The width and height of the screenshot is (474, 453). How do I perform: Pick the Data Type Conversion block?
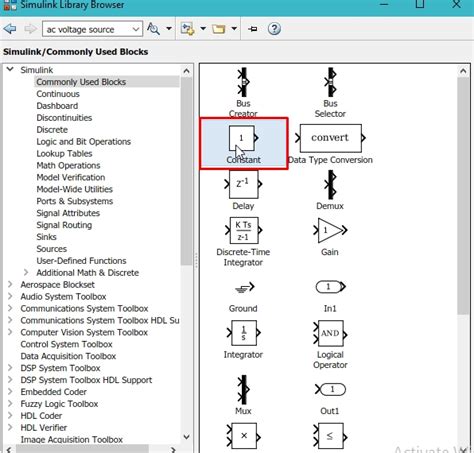tap(330, 138)
